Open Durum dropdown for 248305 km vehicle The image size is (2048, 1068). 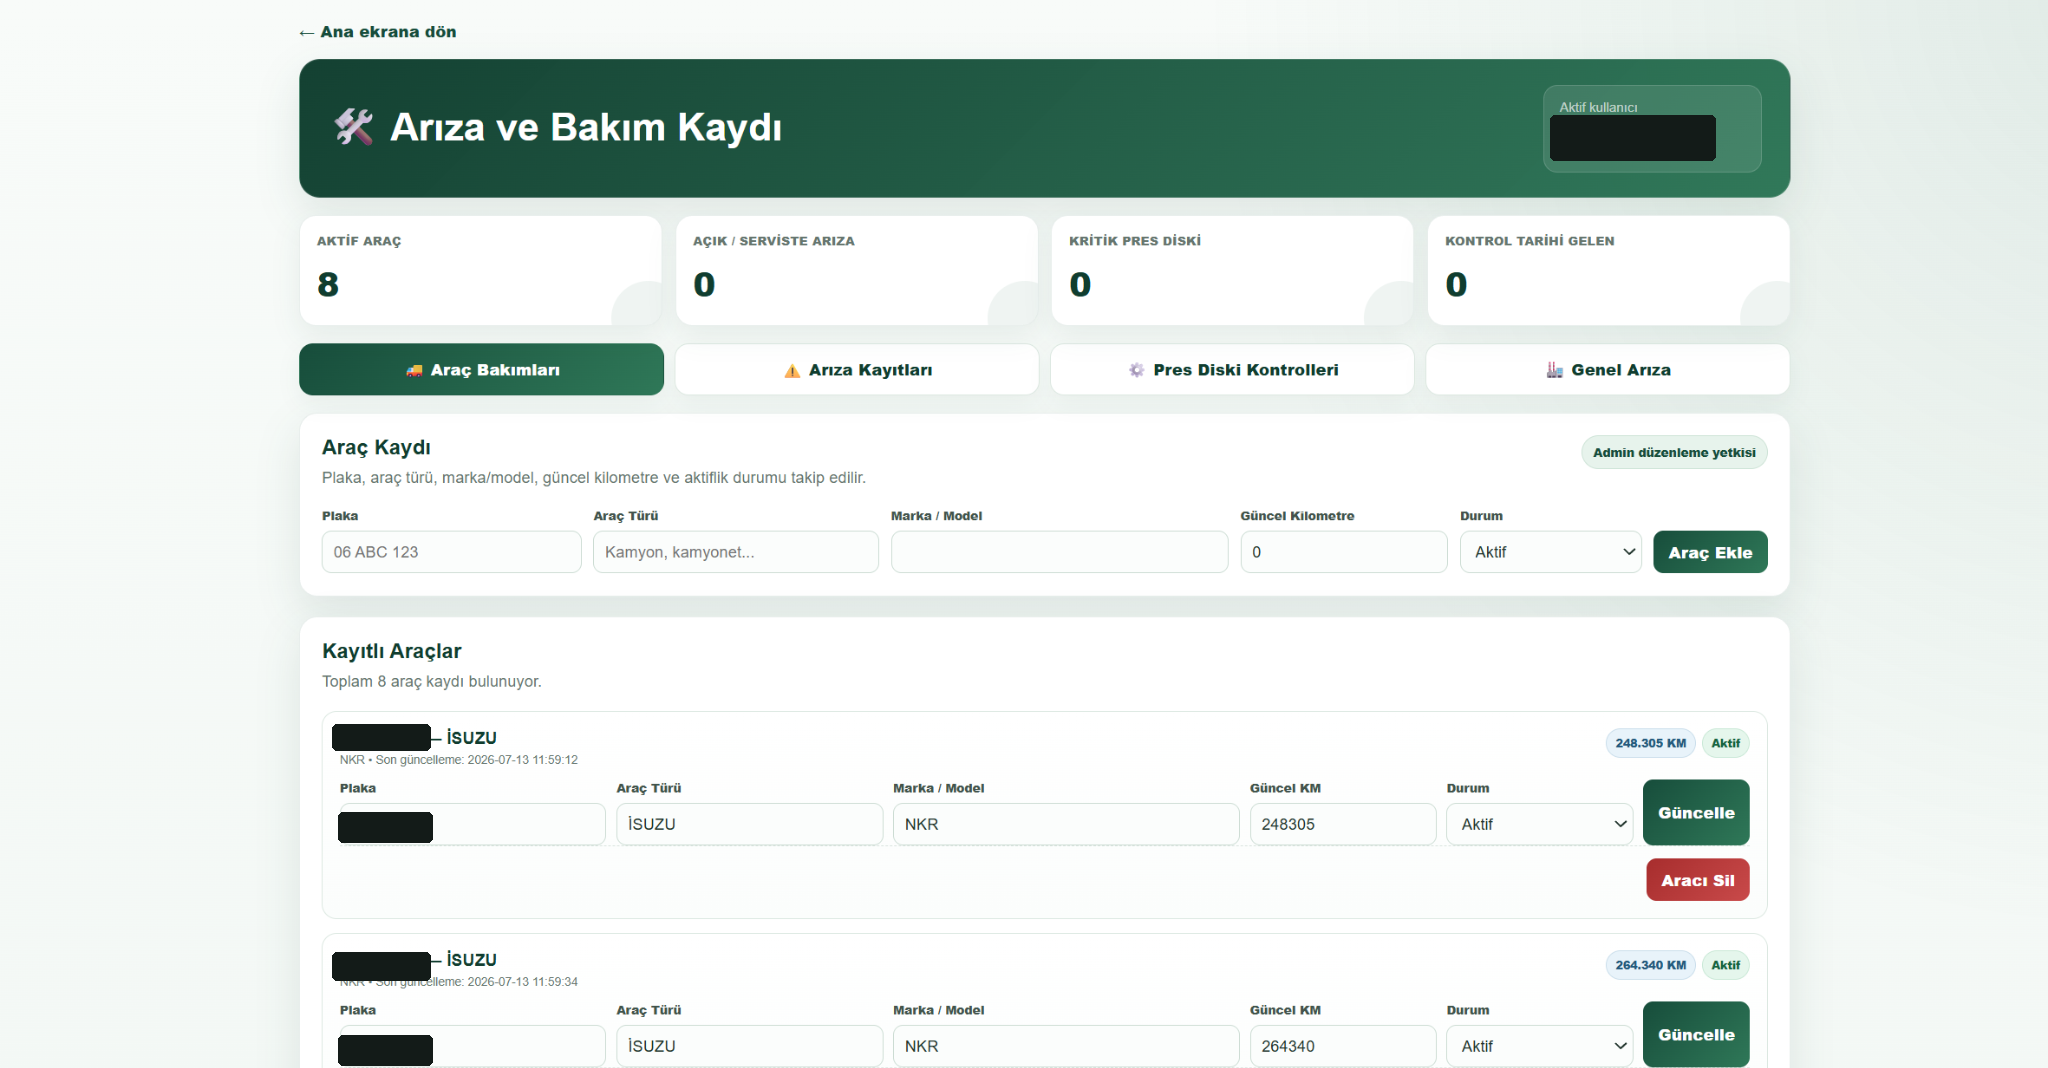tap(1540, 824)
